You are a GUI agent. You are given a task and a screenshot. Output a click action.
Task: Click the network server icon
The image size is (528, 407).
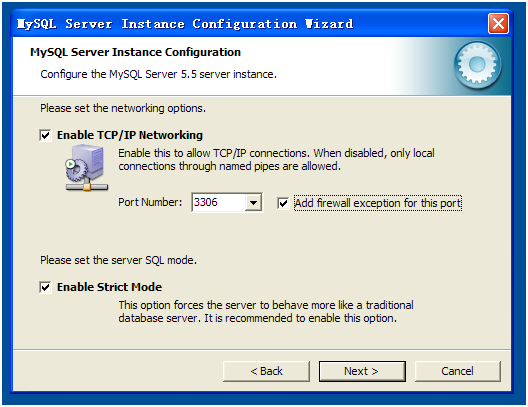[87, 168]
